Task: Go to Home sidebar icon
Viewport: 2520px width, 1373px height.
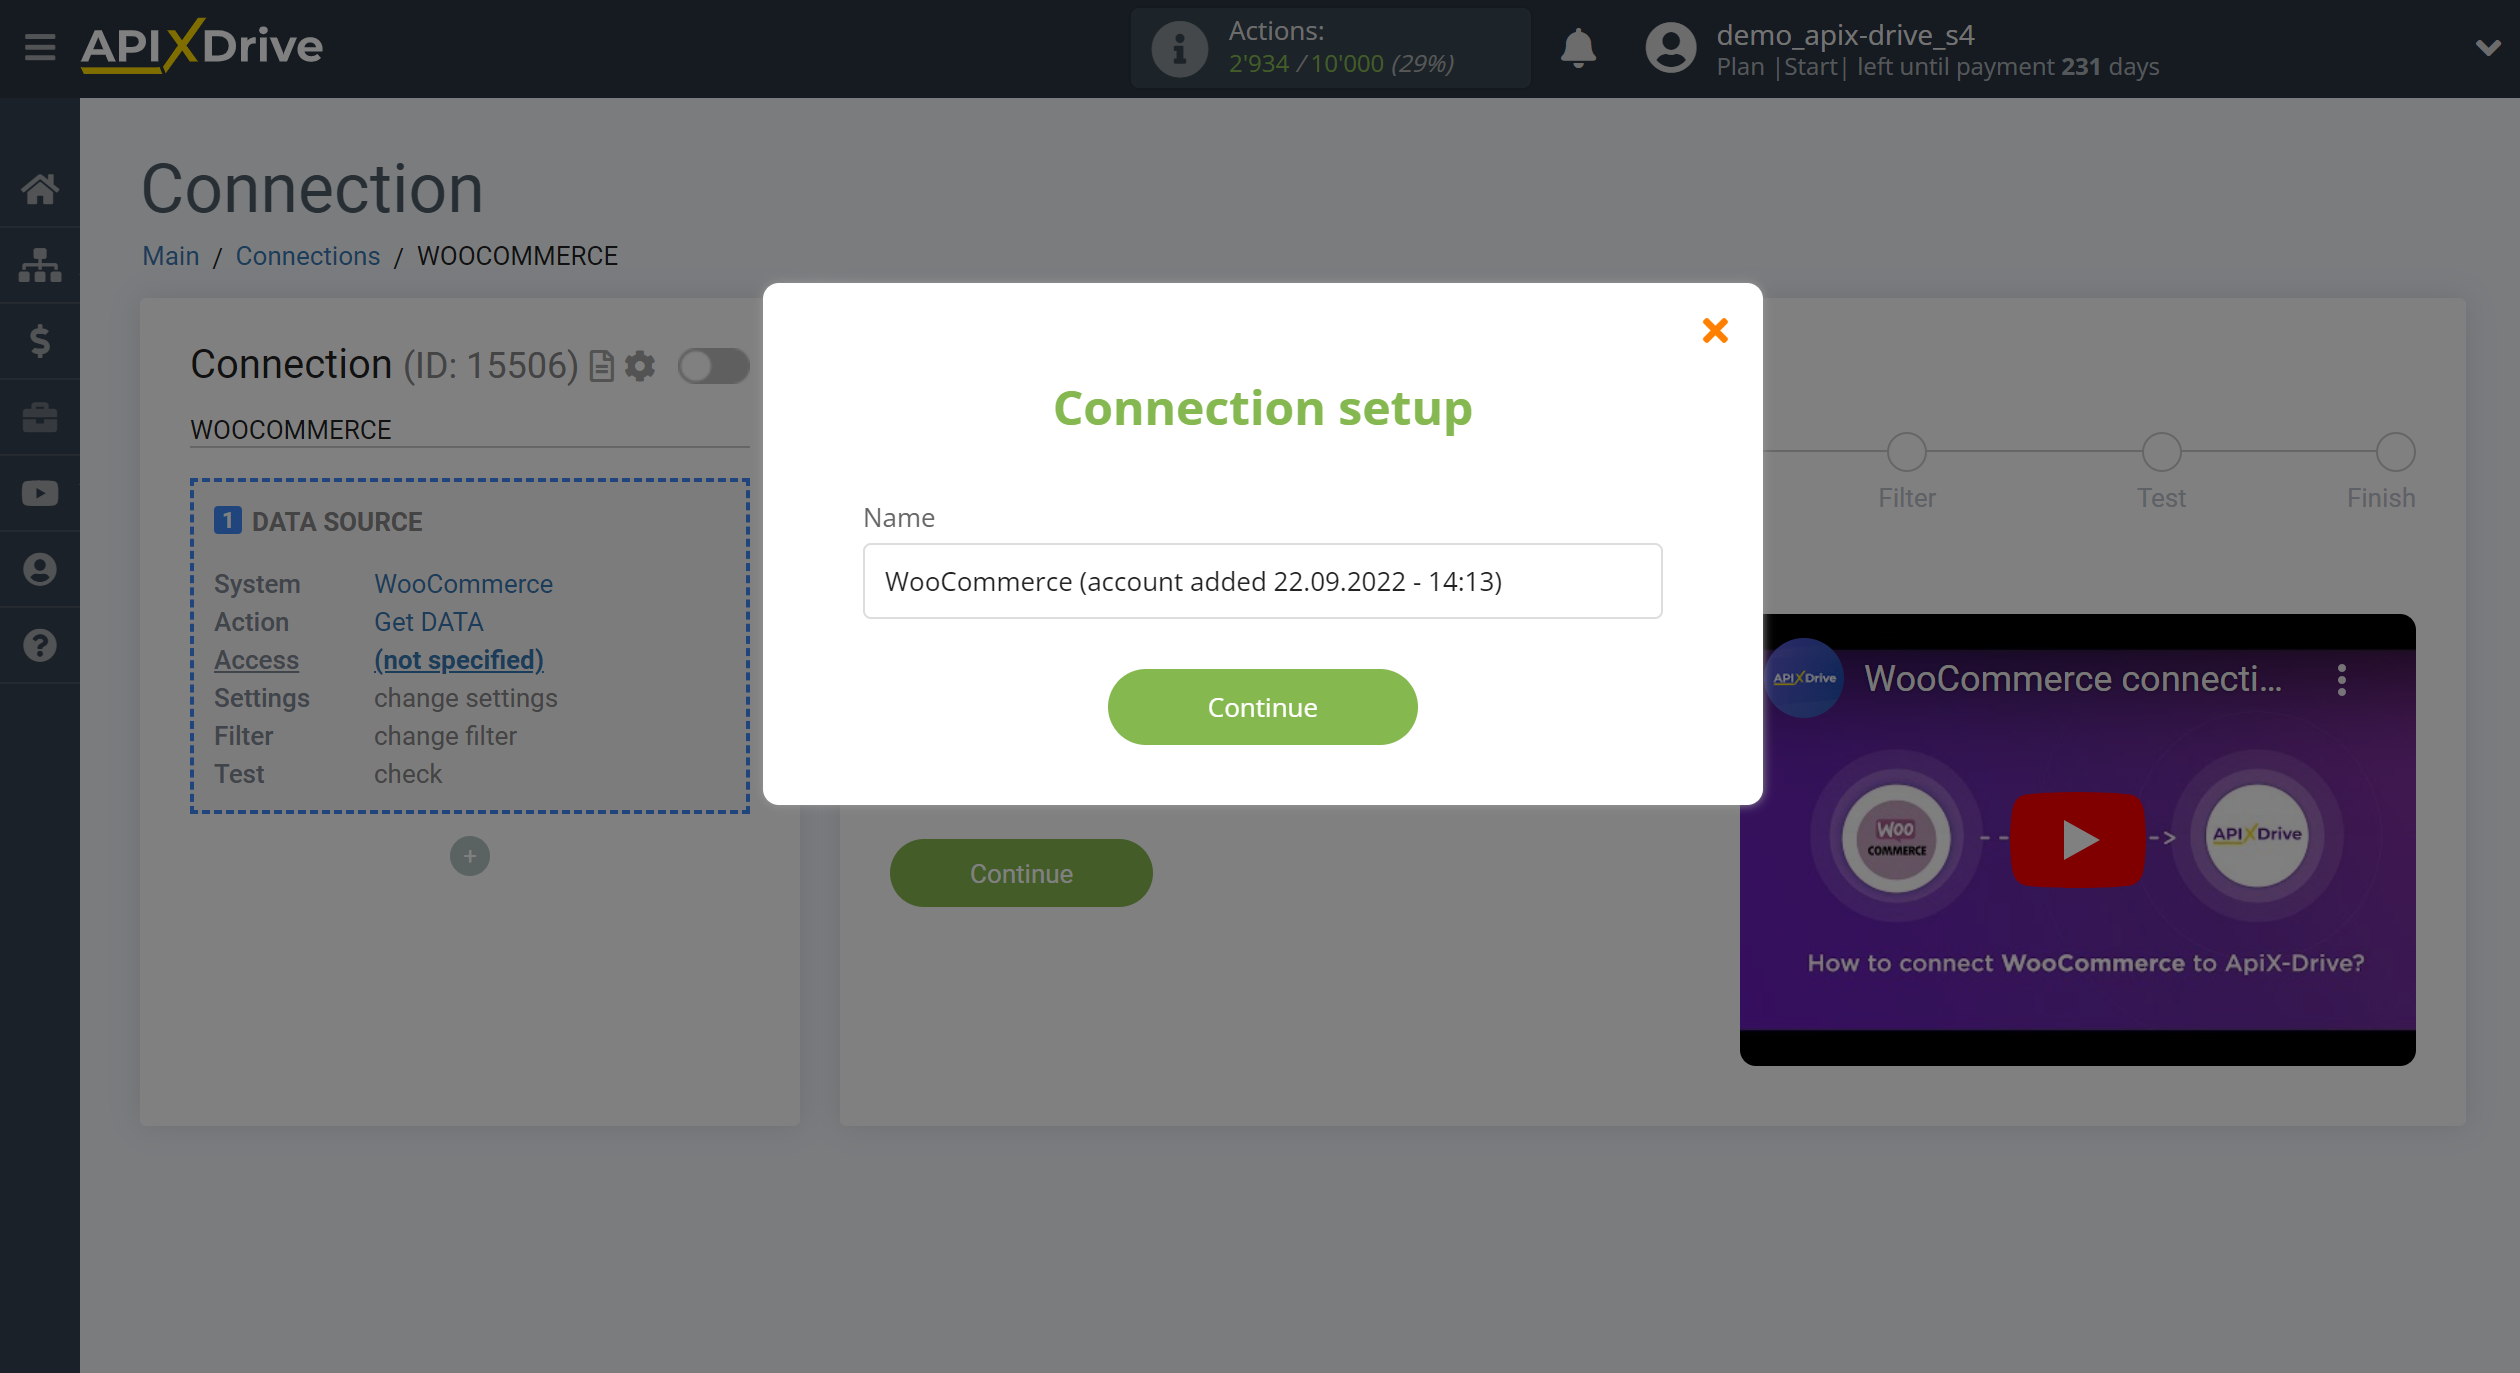Action: (40, 189)
